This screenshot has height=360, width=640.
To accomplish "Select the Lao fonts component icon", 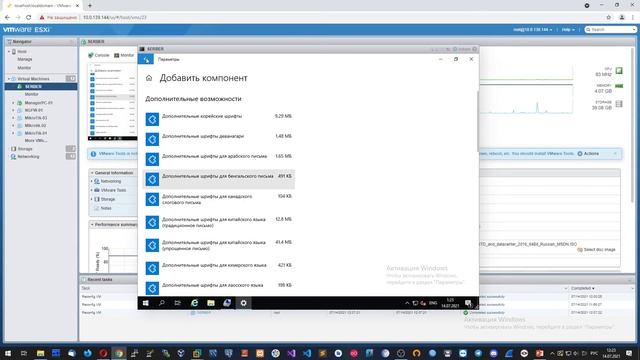I will [152, 288].
